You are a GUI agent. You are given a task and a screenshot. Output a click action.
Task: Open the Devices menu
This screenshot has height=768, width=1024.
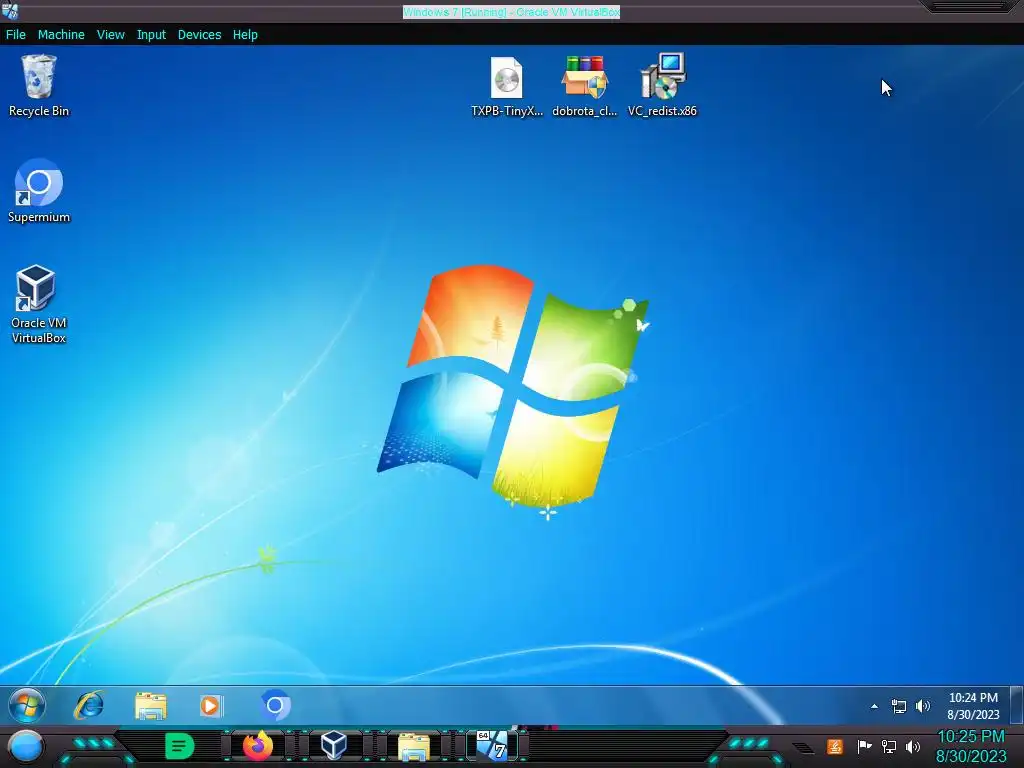tap(199, 35)
